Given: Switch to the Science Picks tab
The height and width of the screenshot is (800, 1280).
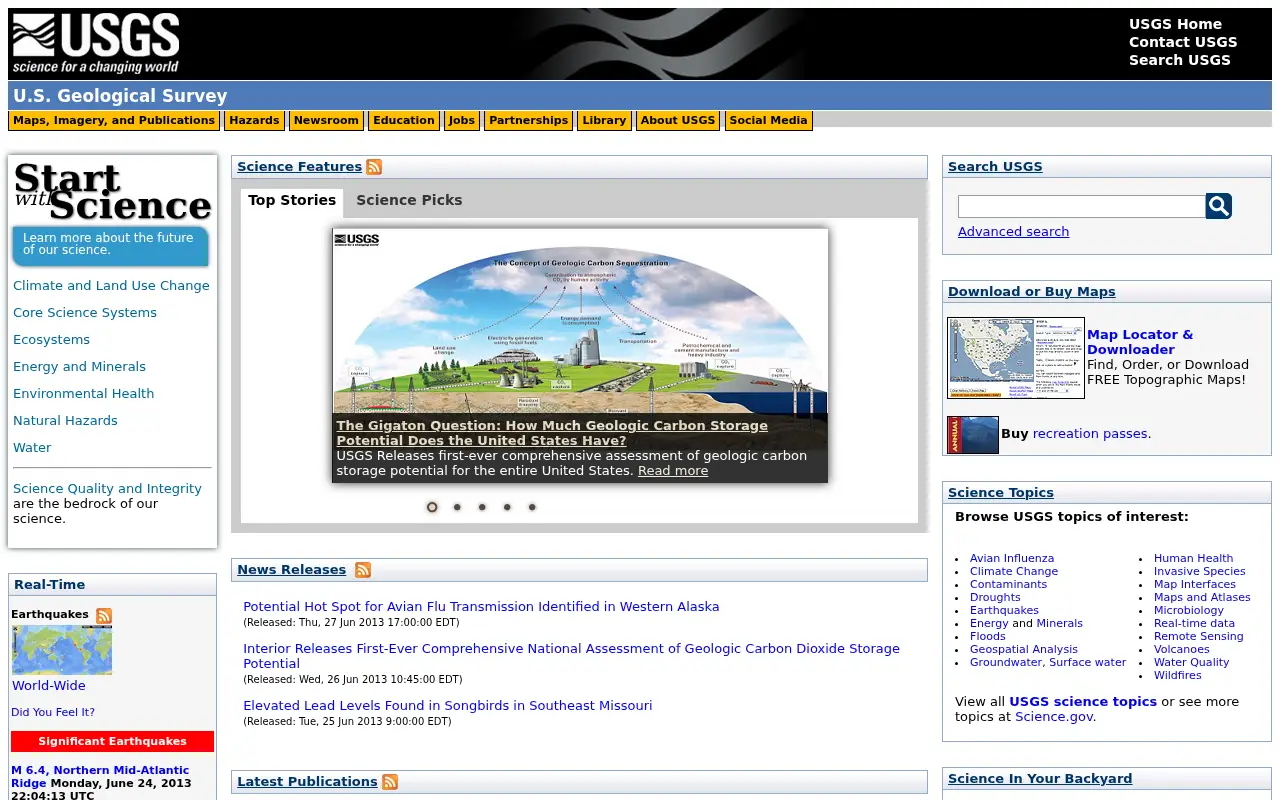Looking at the screenshot, I should pyautogui.click(x=409, y=201).
